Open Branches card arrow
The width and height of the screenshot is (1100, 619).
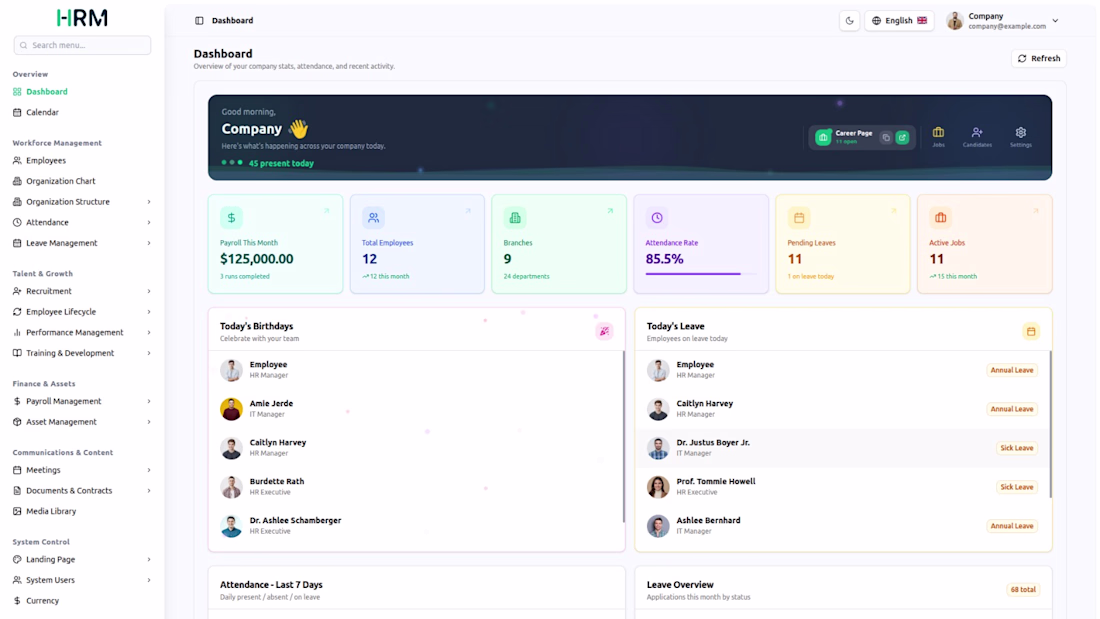coord(610,211)
